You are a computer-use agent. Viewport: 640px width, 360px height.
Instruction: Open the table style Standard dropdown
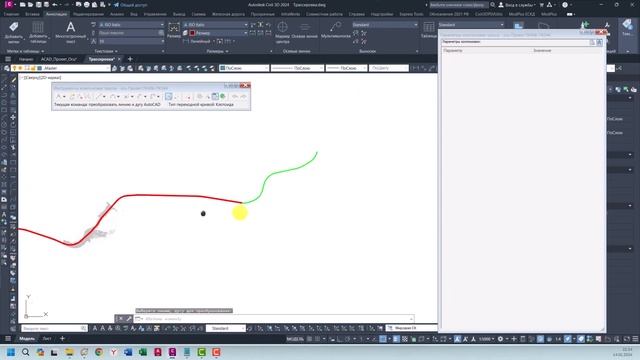click(x=471, y=25)
